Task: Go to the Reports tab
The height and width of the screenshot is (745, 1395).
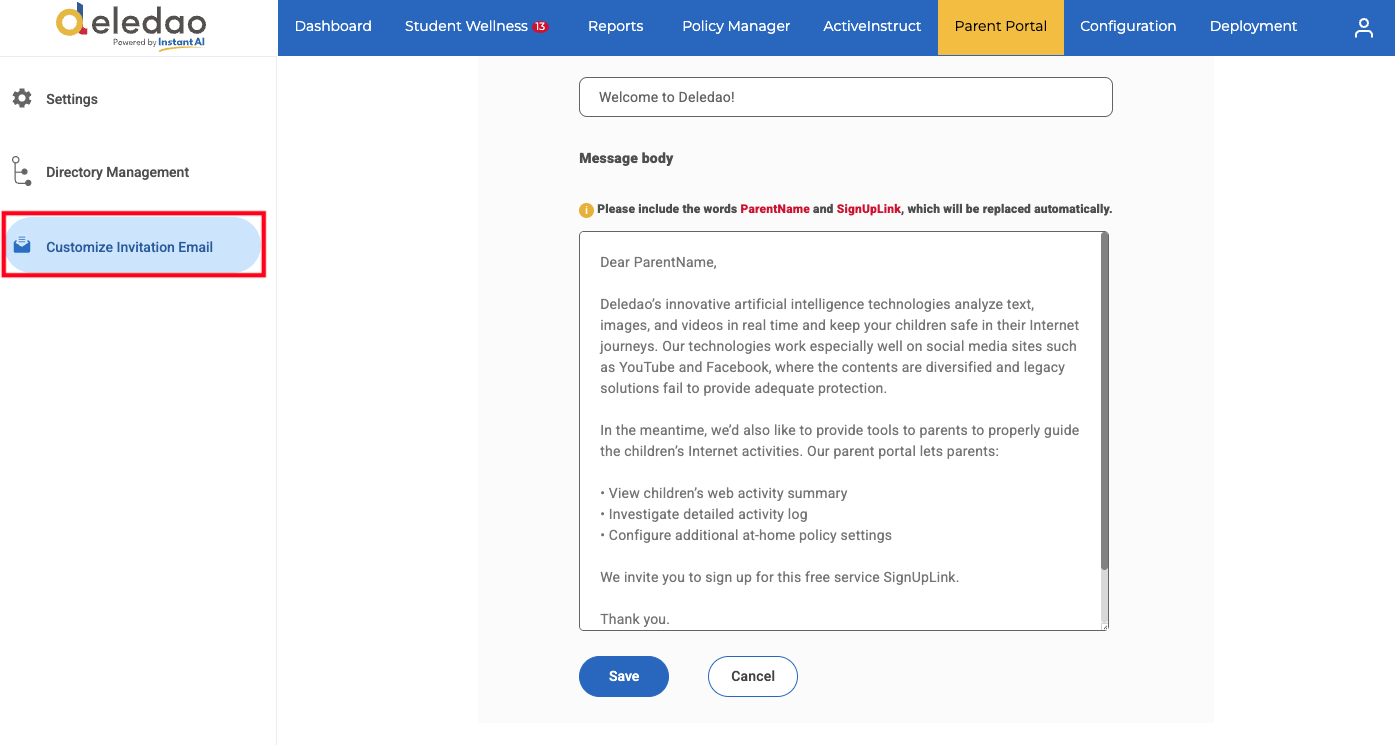Action: 616,27
